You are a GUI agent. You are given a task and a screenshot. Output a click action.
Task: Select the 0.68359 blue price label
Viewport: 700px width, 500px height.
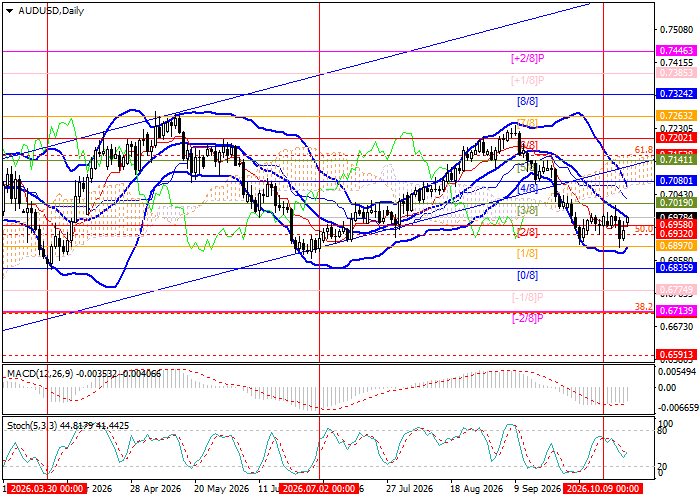676,267
